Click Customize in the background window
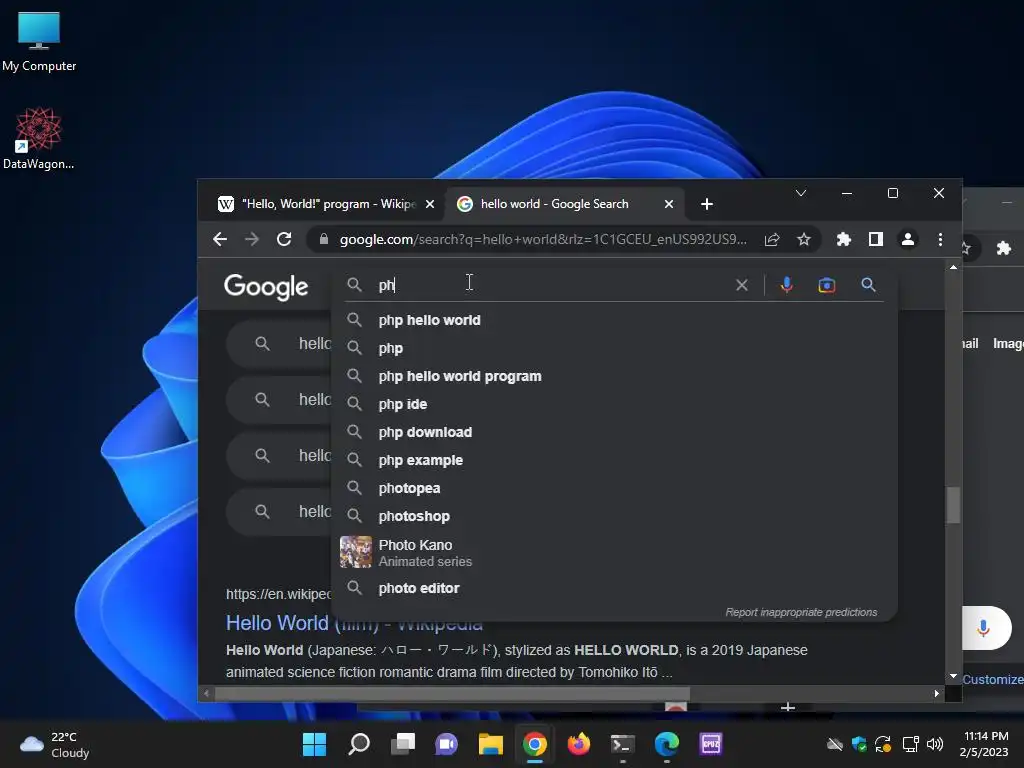This screenshot has width=1024, height=768. coord(993,679)
